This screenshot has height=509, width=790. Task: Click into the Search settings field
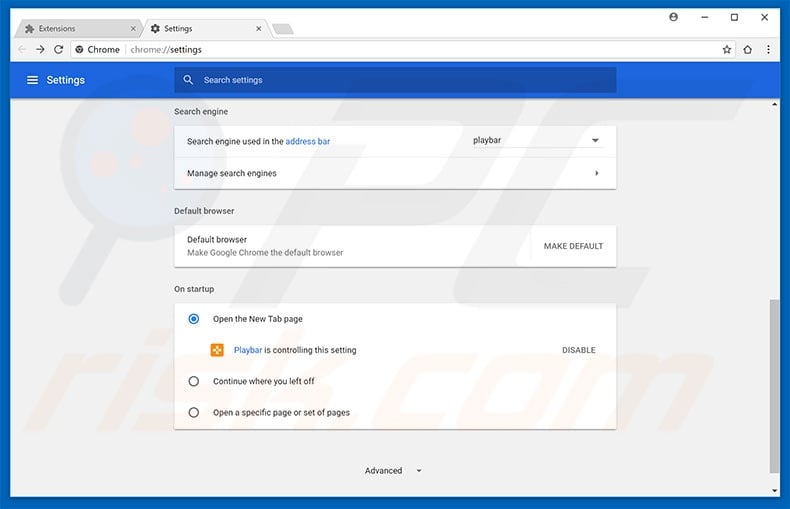(x=395, y=80)
